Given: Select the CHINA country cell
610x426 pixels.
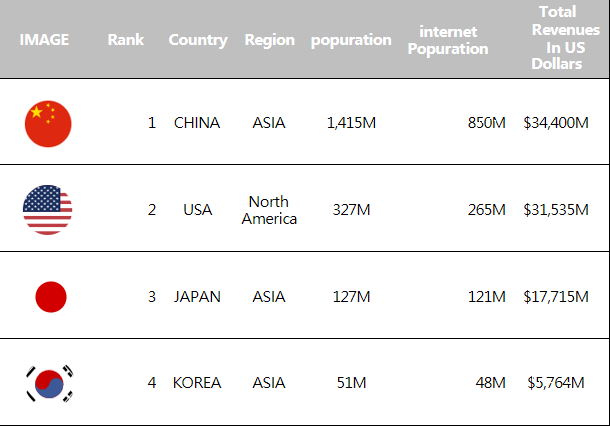Looking at the screenshot, I should [x=197, y=123].
